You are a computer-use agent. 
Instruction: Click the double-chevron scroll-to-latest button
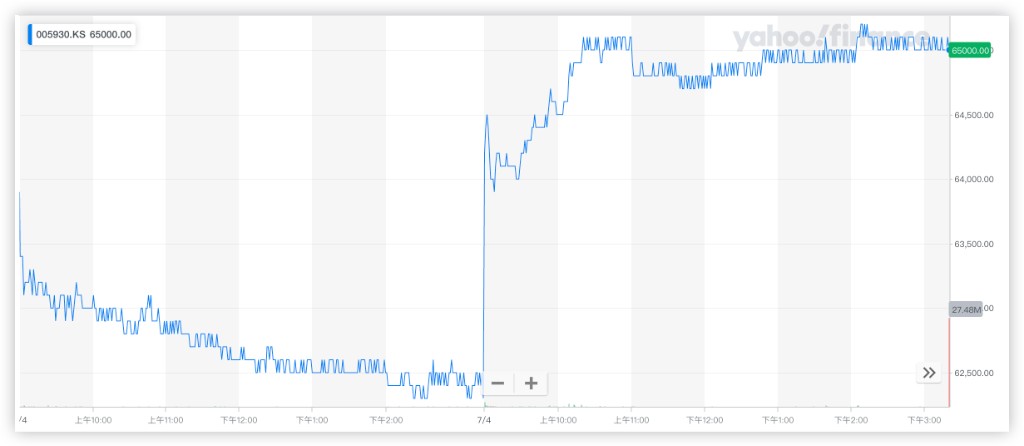point(929,372)
